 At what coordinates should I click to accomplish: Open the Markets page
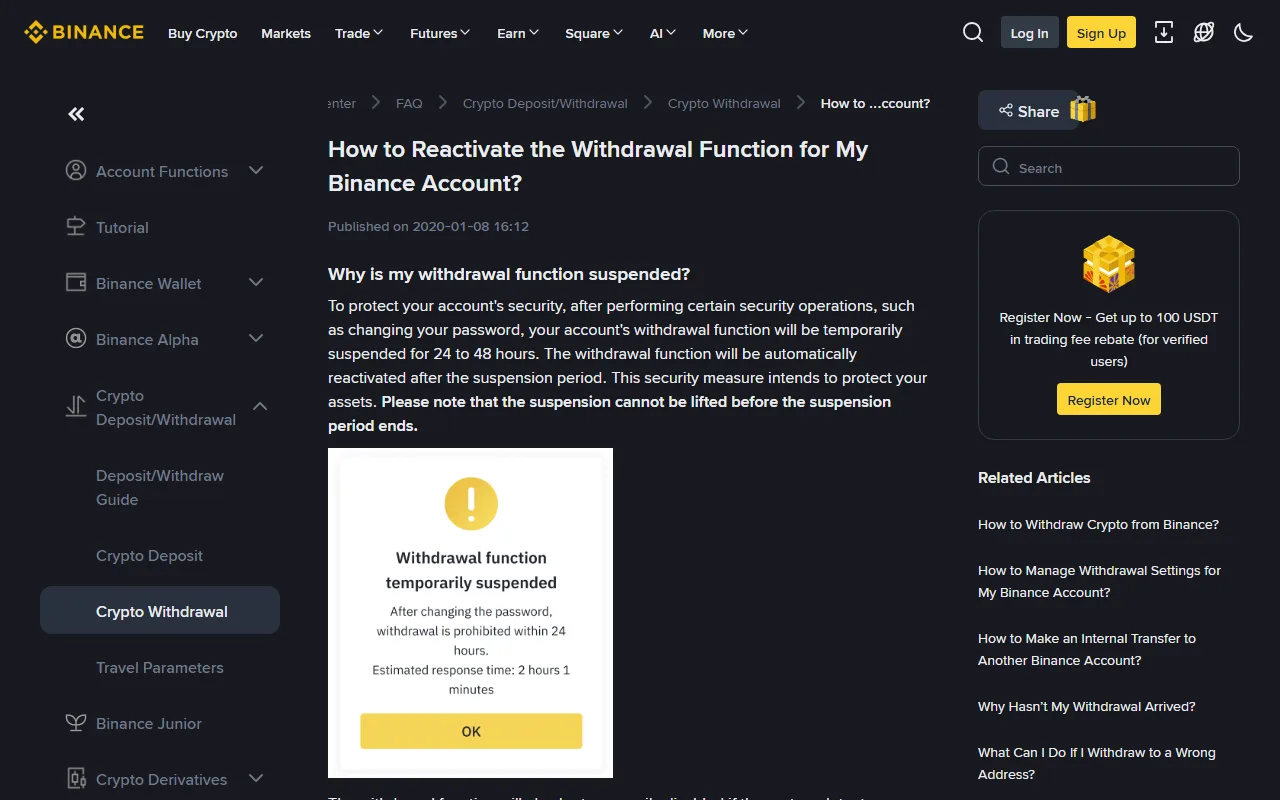286,33
